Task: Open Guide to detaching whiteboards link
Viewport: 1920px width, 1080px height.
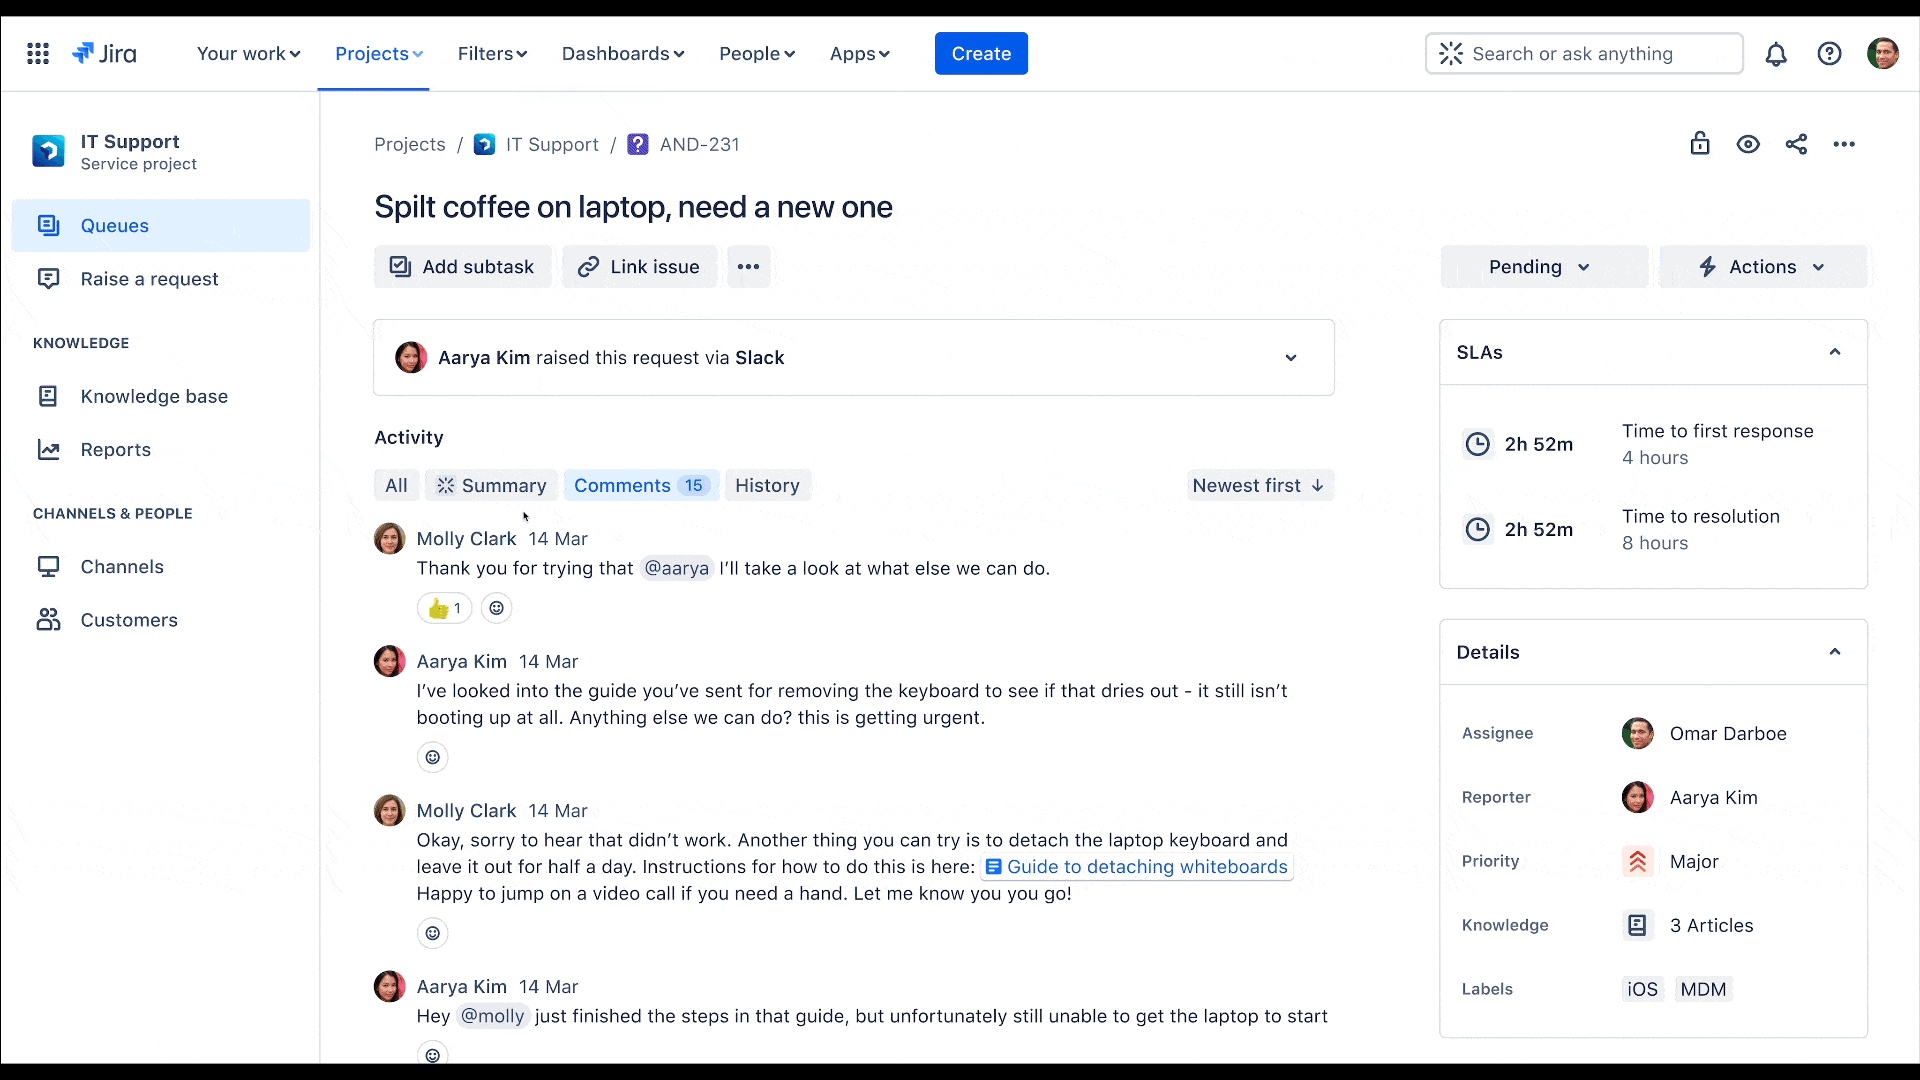Action: click(x=1137, y=867)
